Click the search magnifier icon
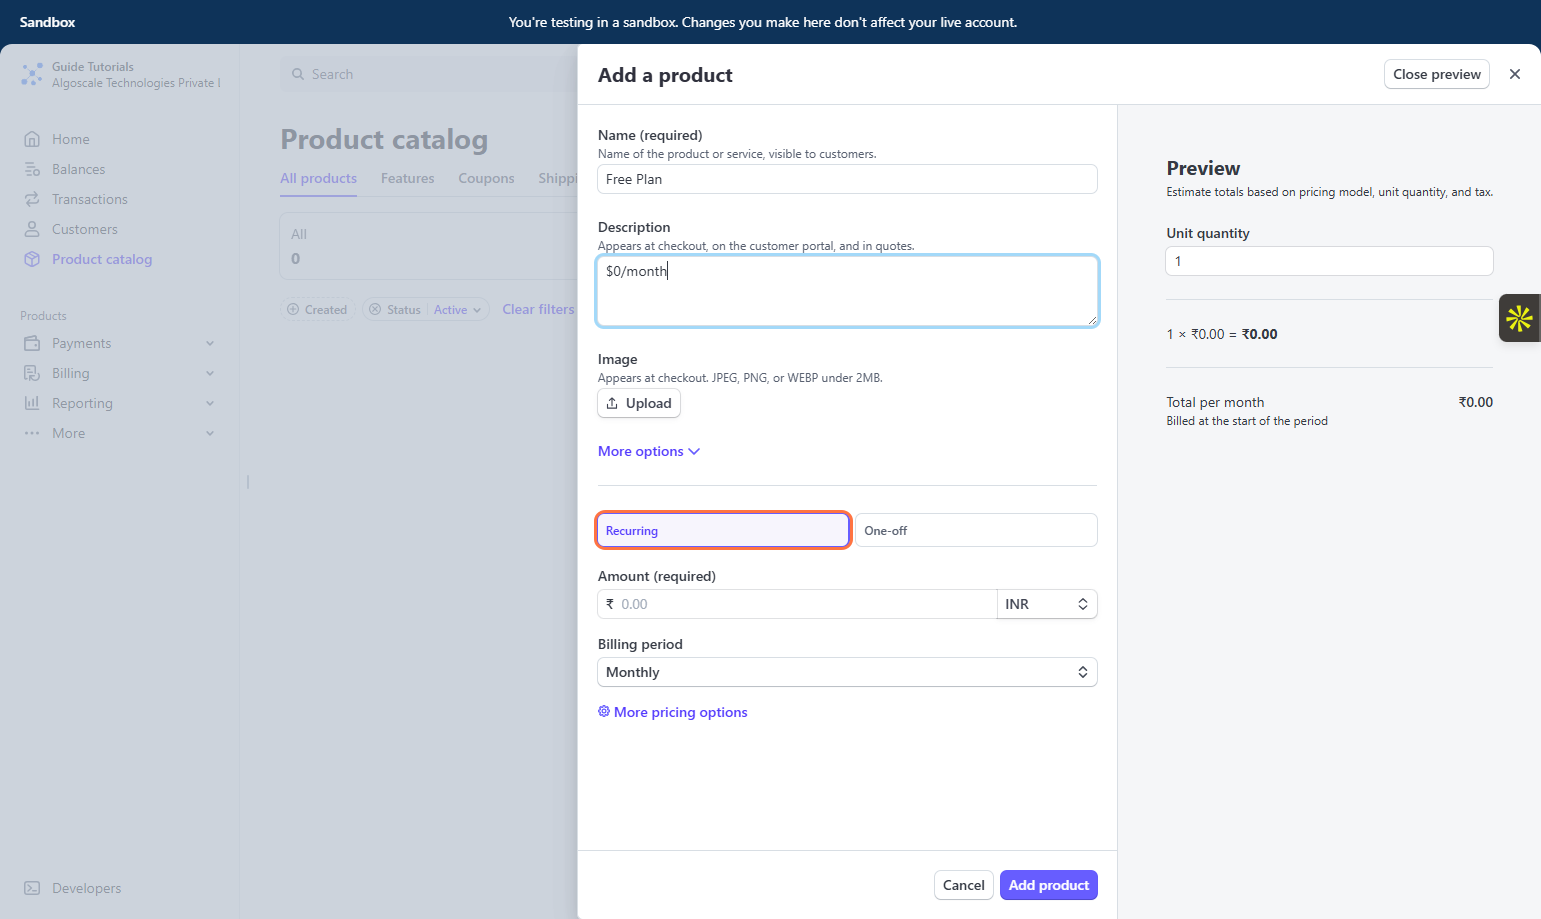This screenshot has width=1541, height=919. [x=298, y=74]
